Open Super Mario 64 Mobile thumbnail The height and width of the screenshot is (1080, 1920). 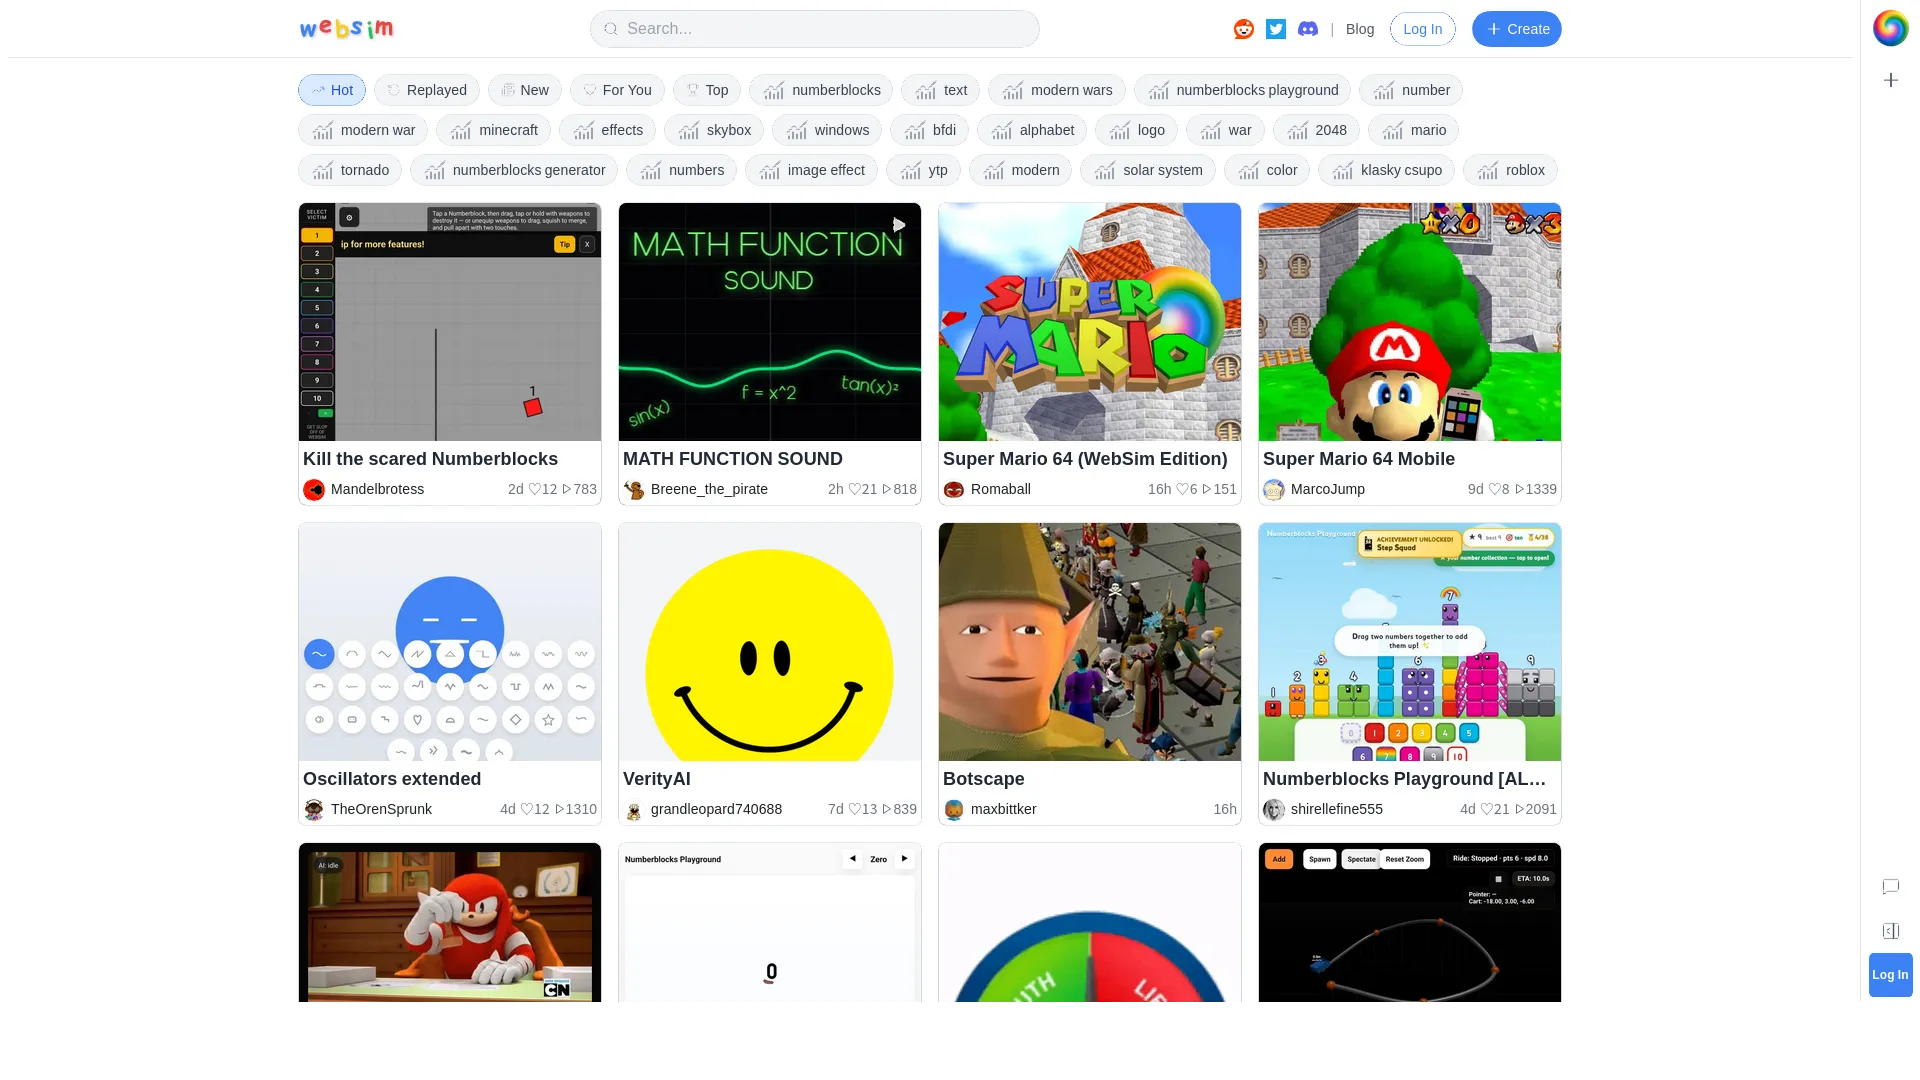click(x=1410, y=322)
